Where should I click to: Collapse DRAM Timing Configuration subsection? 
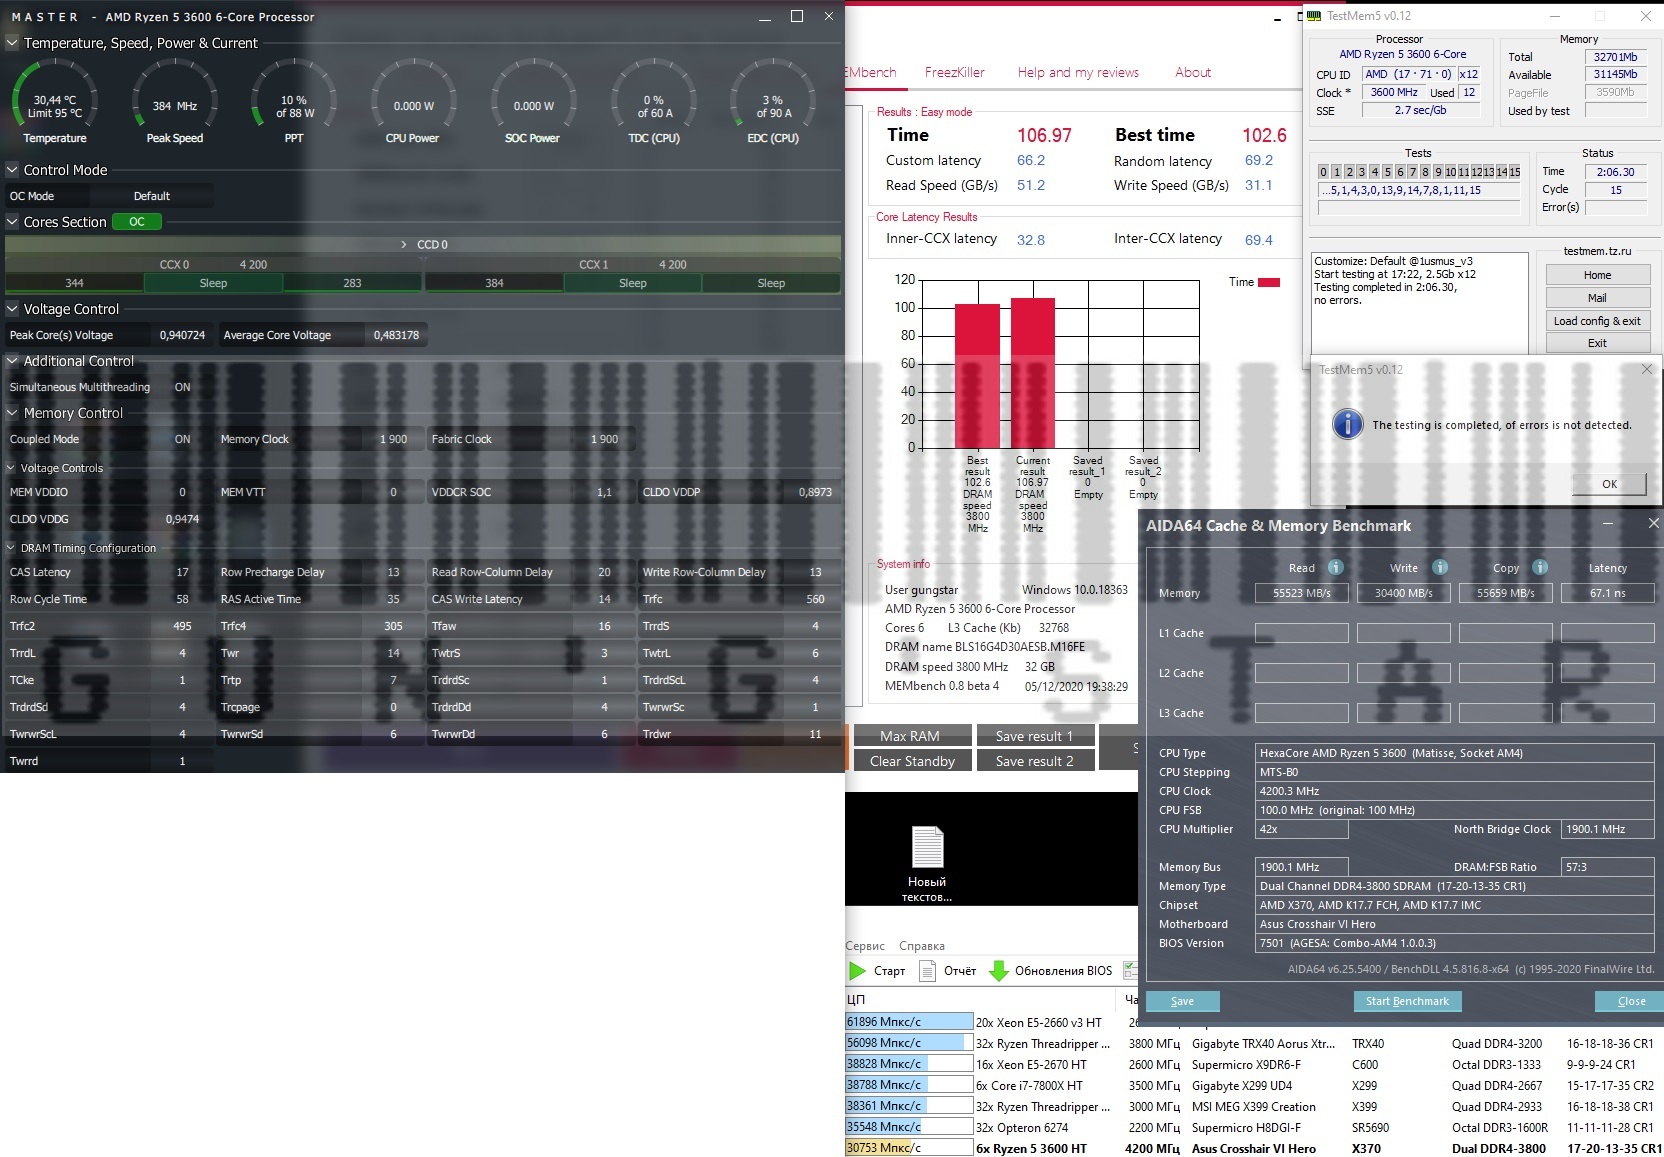coord(11,548)
